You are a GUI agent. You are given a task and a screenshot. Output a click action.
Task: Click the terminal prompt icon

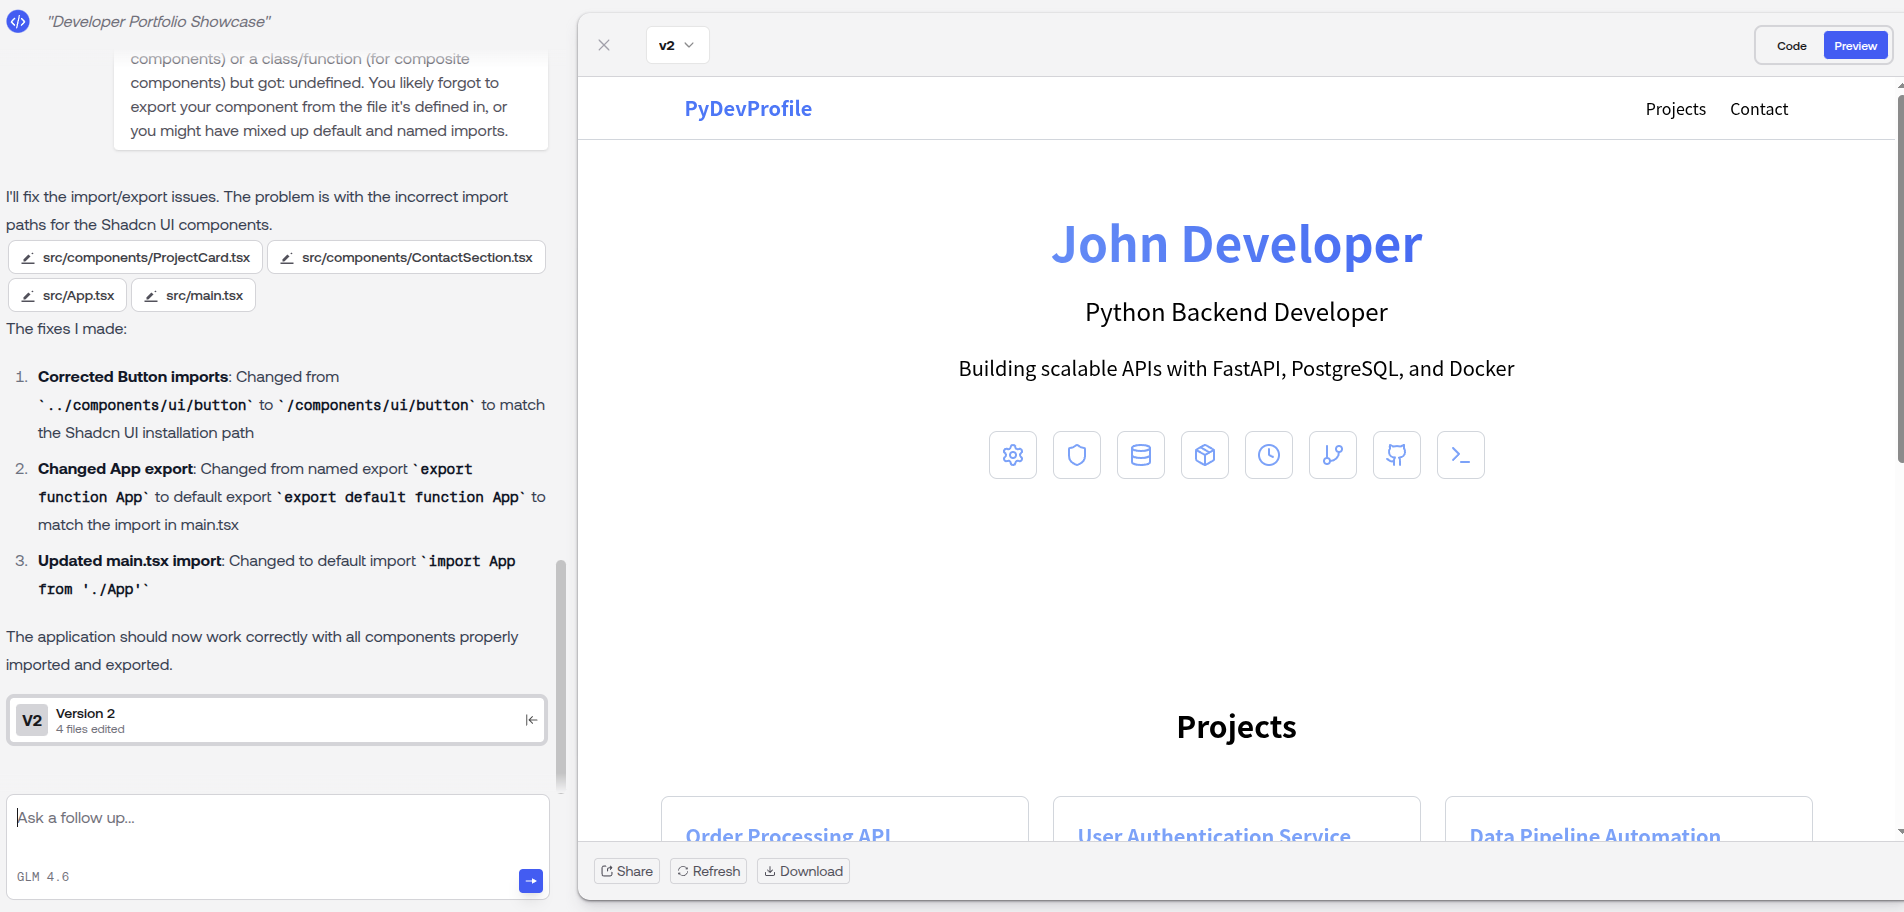tap(1460, 455)
